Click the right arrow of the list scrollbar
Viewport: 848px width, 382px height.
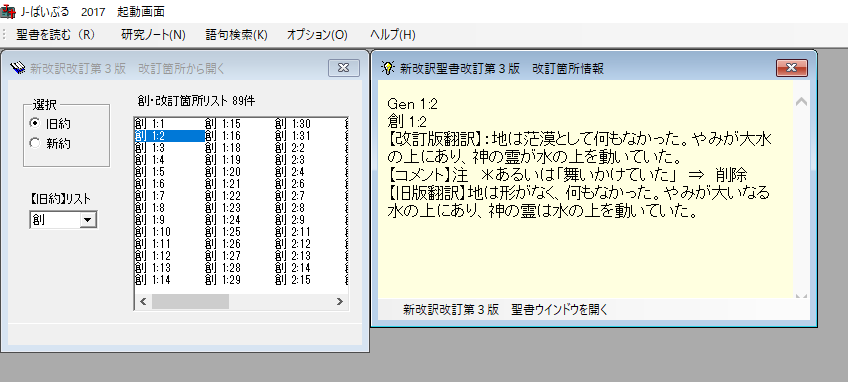(x=340, y=301)
